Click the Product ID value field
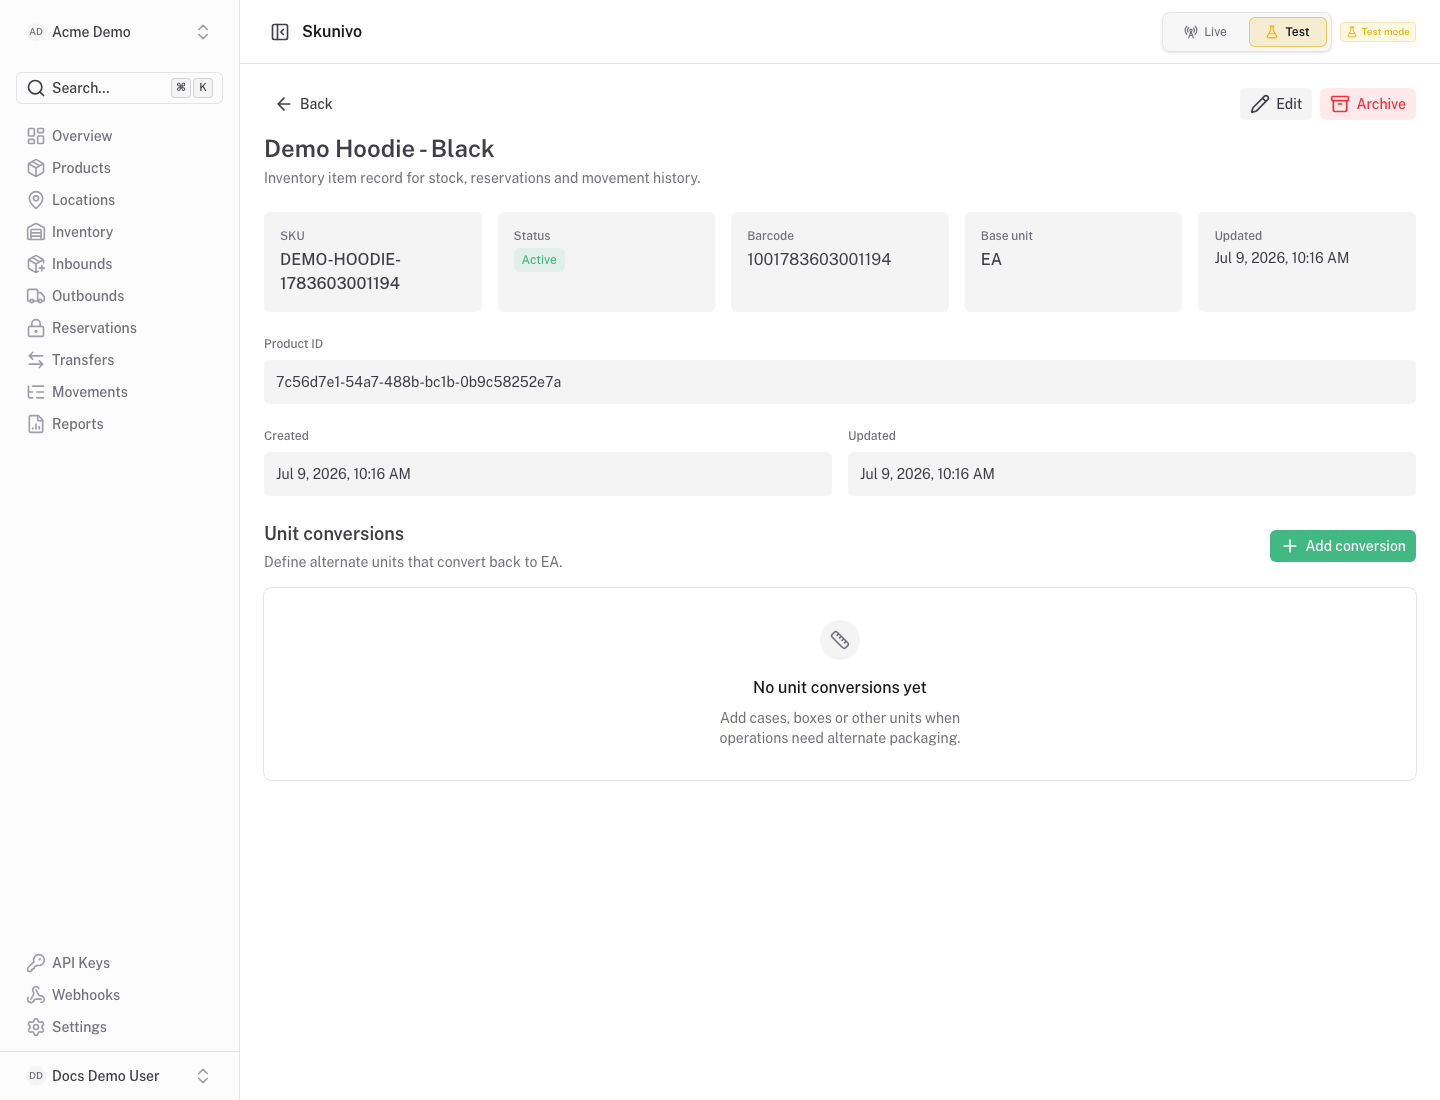The height and width of the screenshot is (1100, 1440). tap(840, 382)
